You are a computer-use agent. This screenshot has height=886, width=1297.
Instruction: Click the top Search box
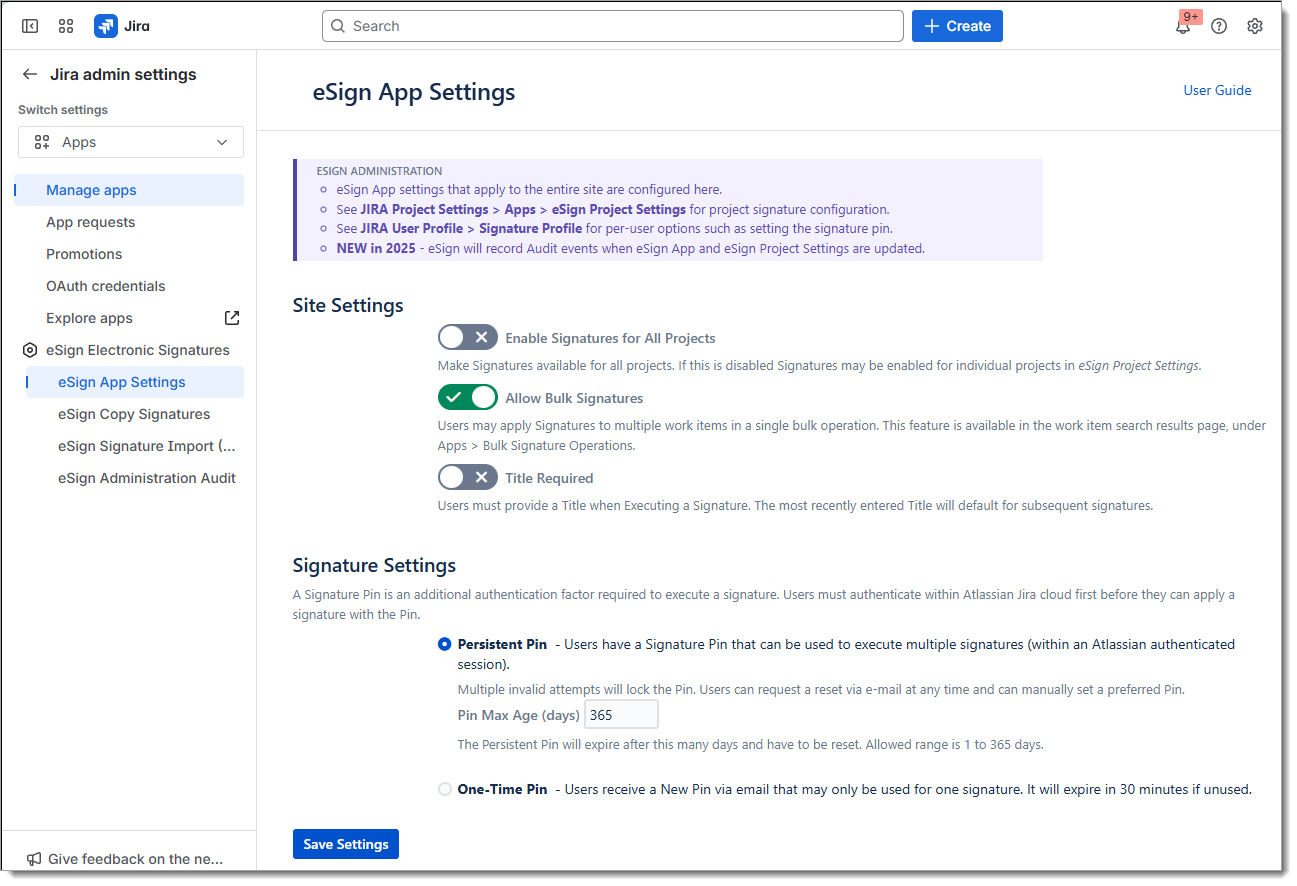(x=612, y=26)
